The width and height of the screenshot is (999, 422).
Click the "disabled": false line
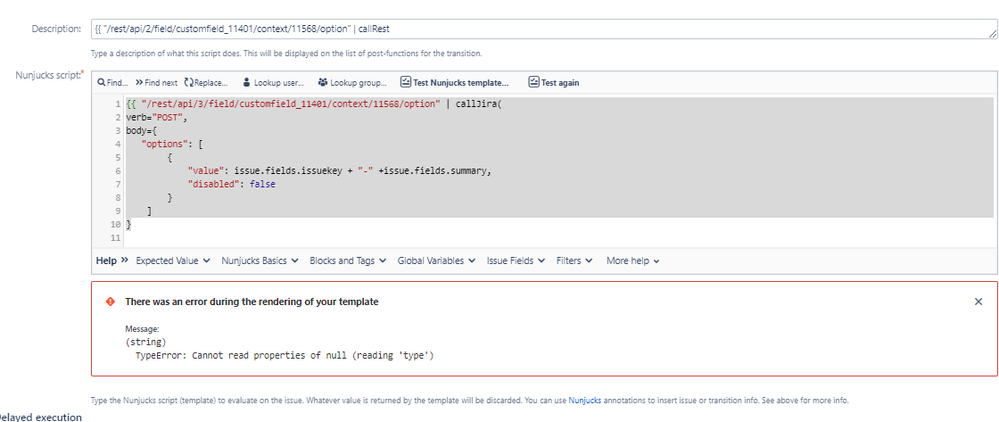pos(231,184)
